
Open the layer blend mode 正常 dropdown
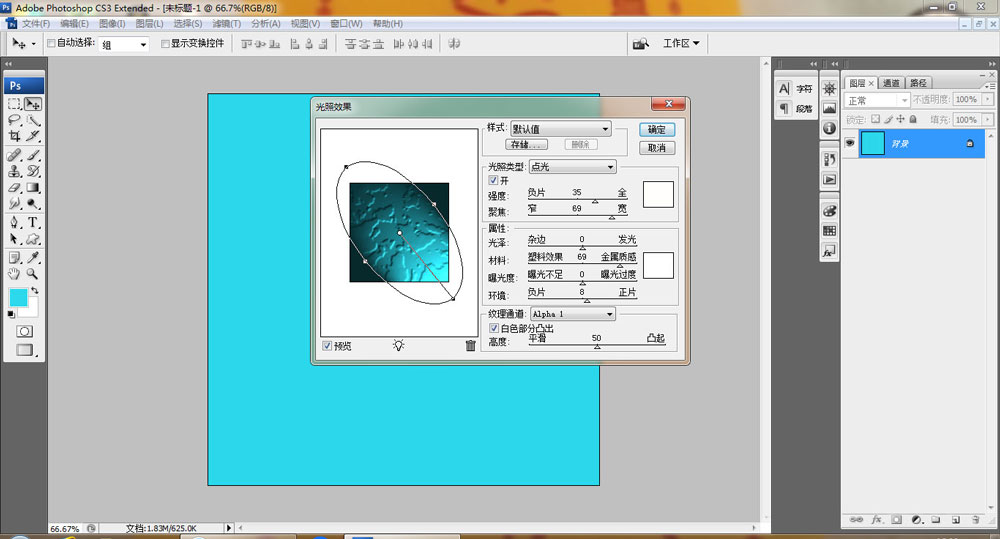pos(877,100)
